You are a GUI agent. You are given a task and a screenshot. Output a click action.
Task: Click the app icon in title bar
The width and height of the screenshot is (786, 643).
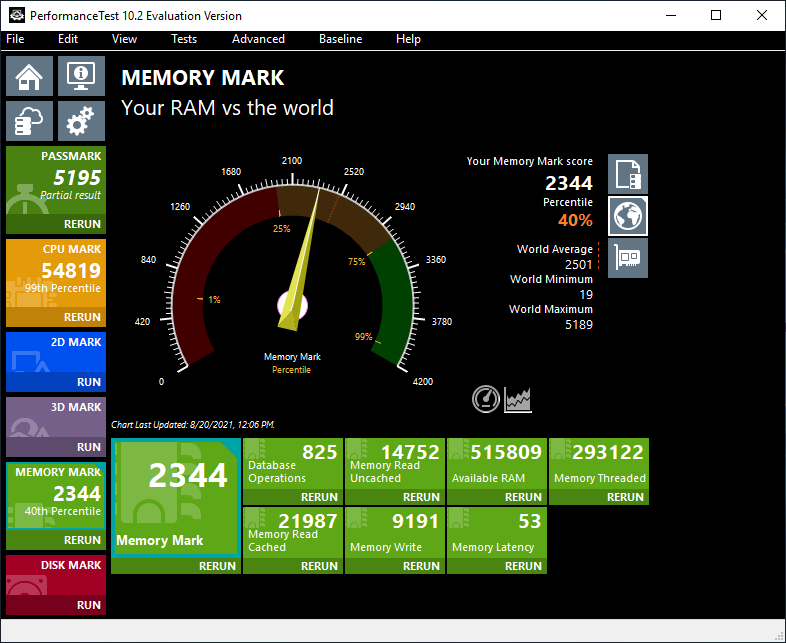[17, 16]
